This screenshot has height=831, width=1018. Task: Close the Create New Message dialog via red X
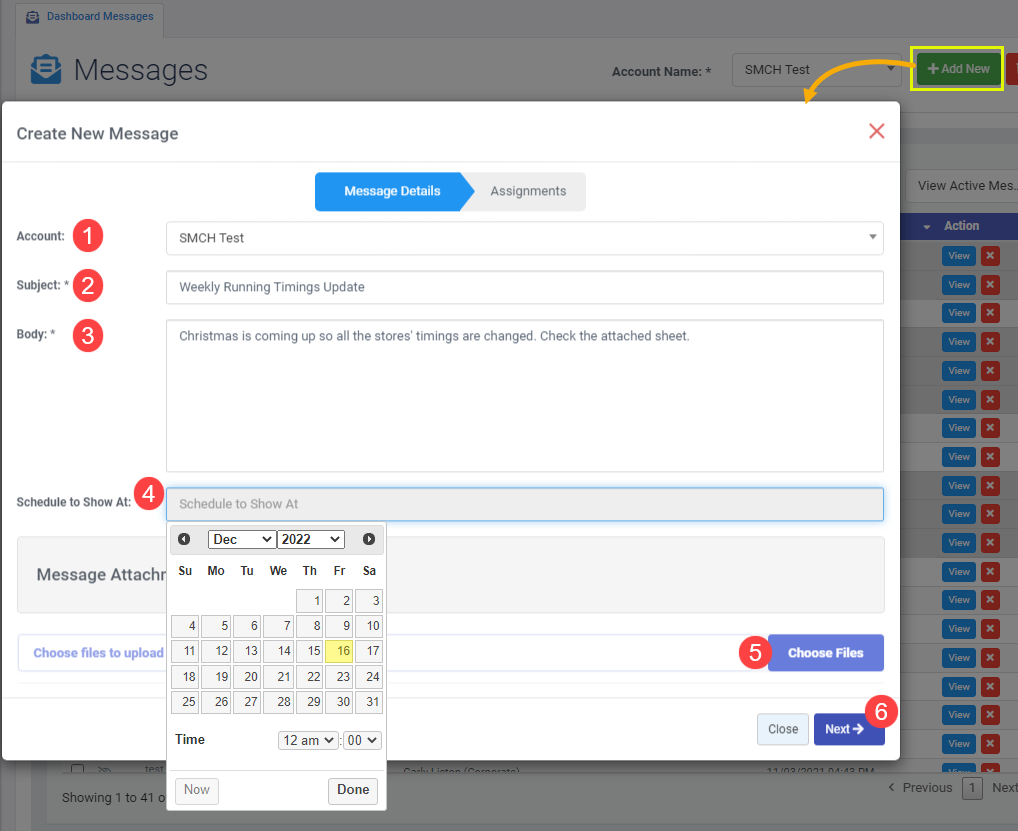click(x=877, y=131)
